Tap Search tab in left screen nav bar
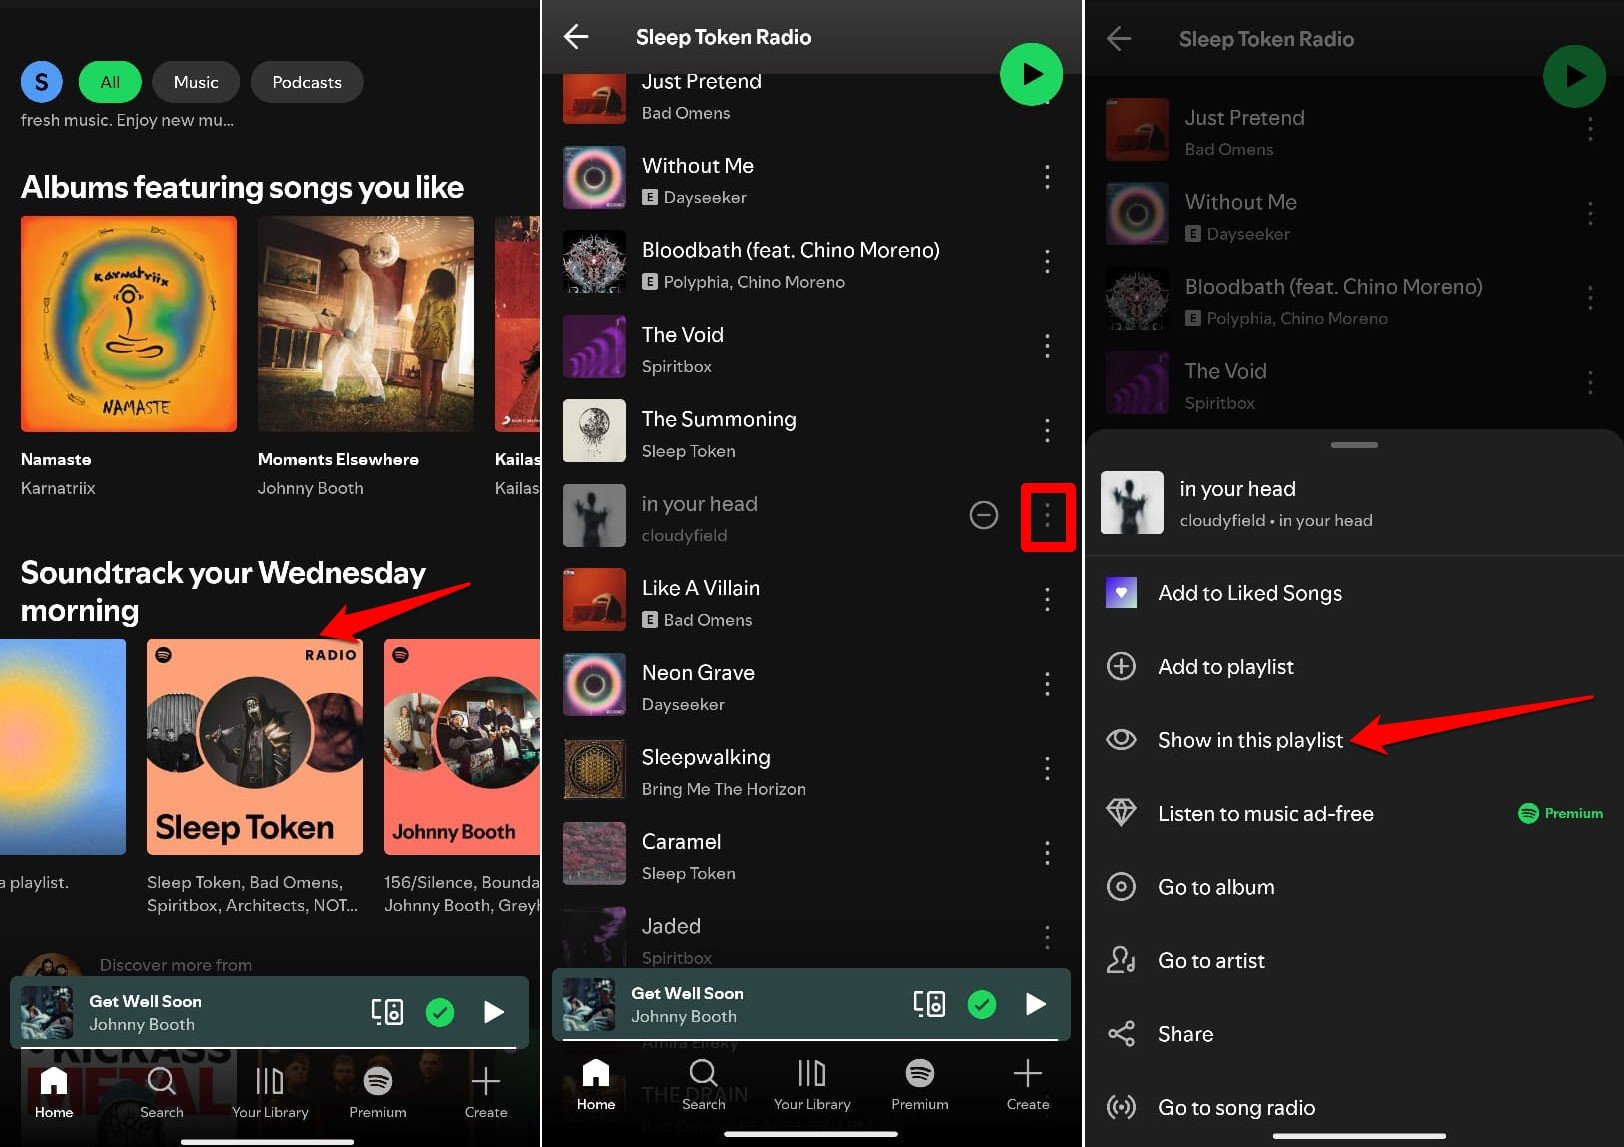This screenshot has height=1147, width=1624. coord(162,1092)
